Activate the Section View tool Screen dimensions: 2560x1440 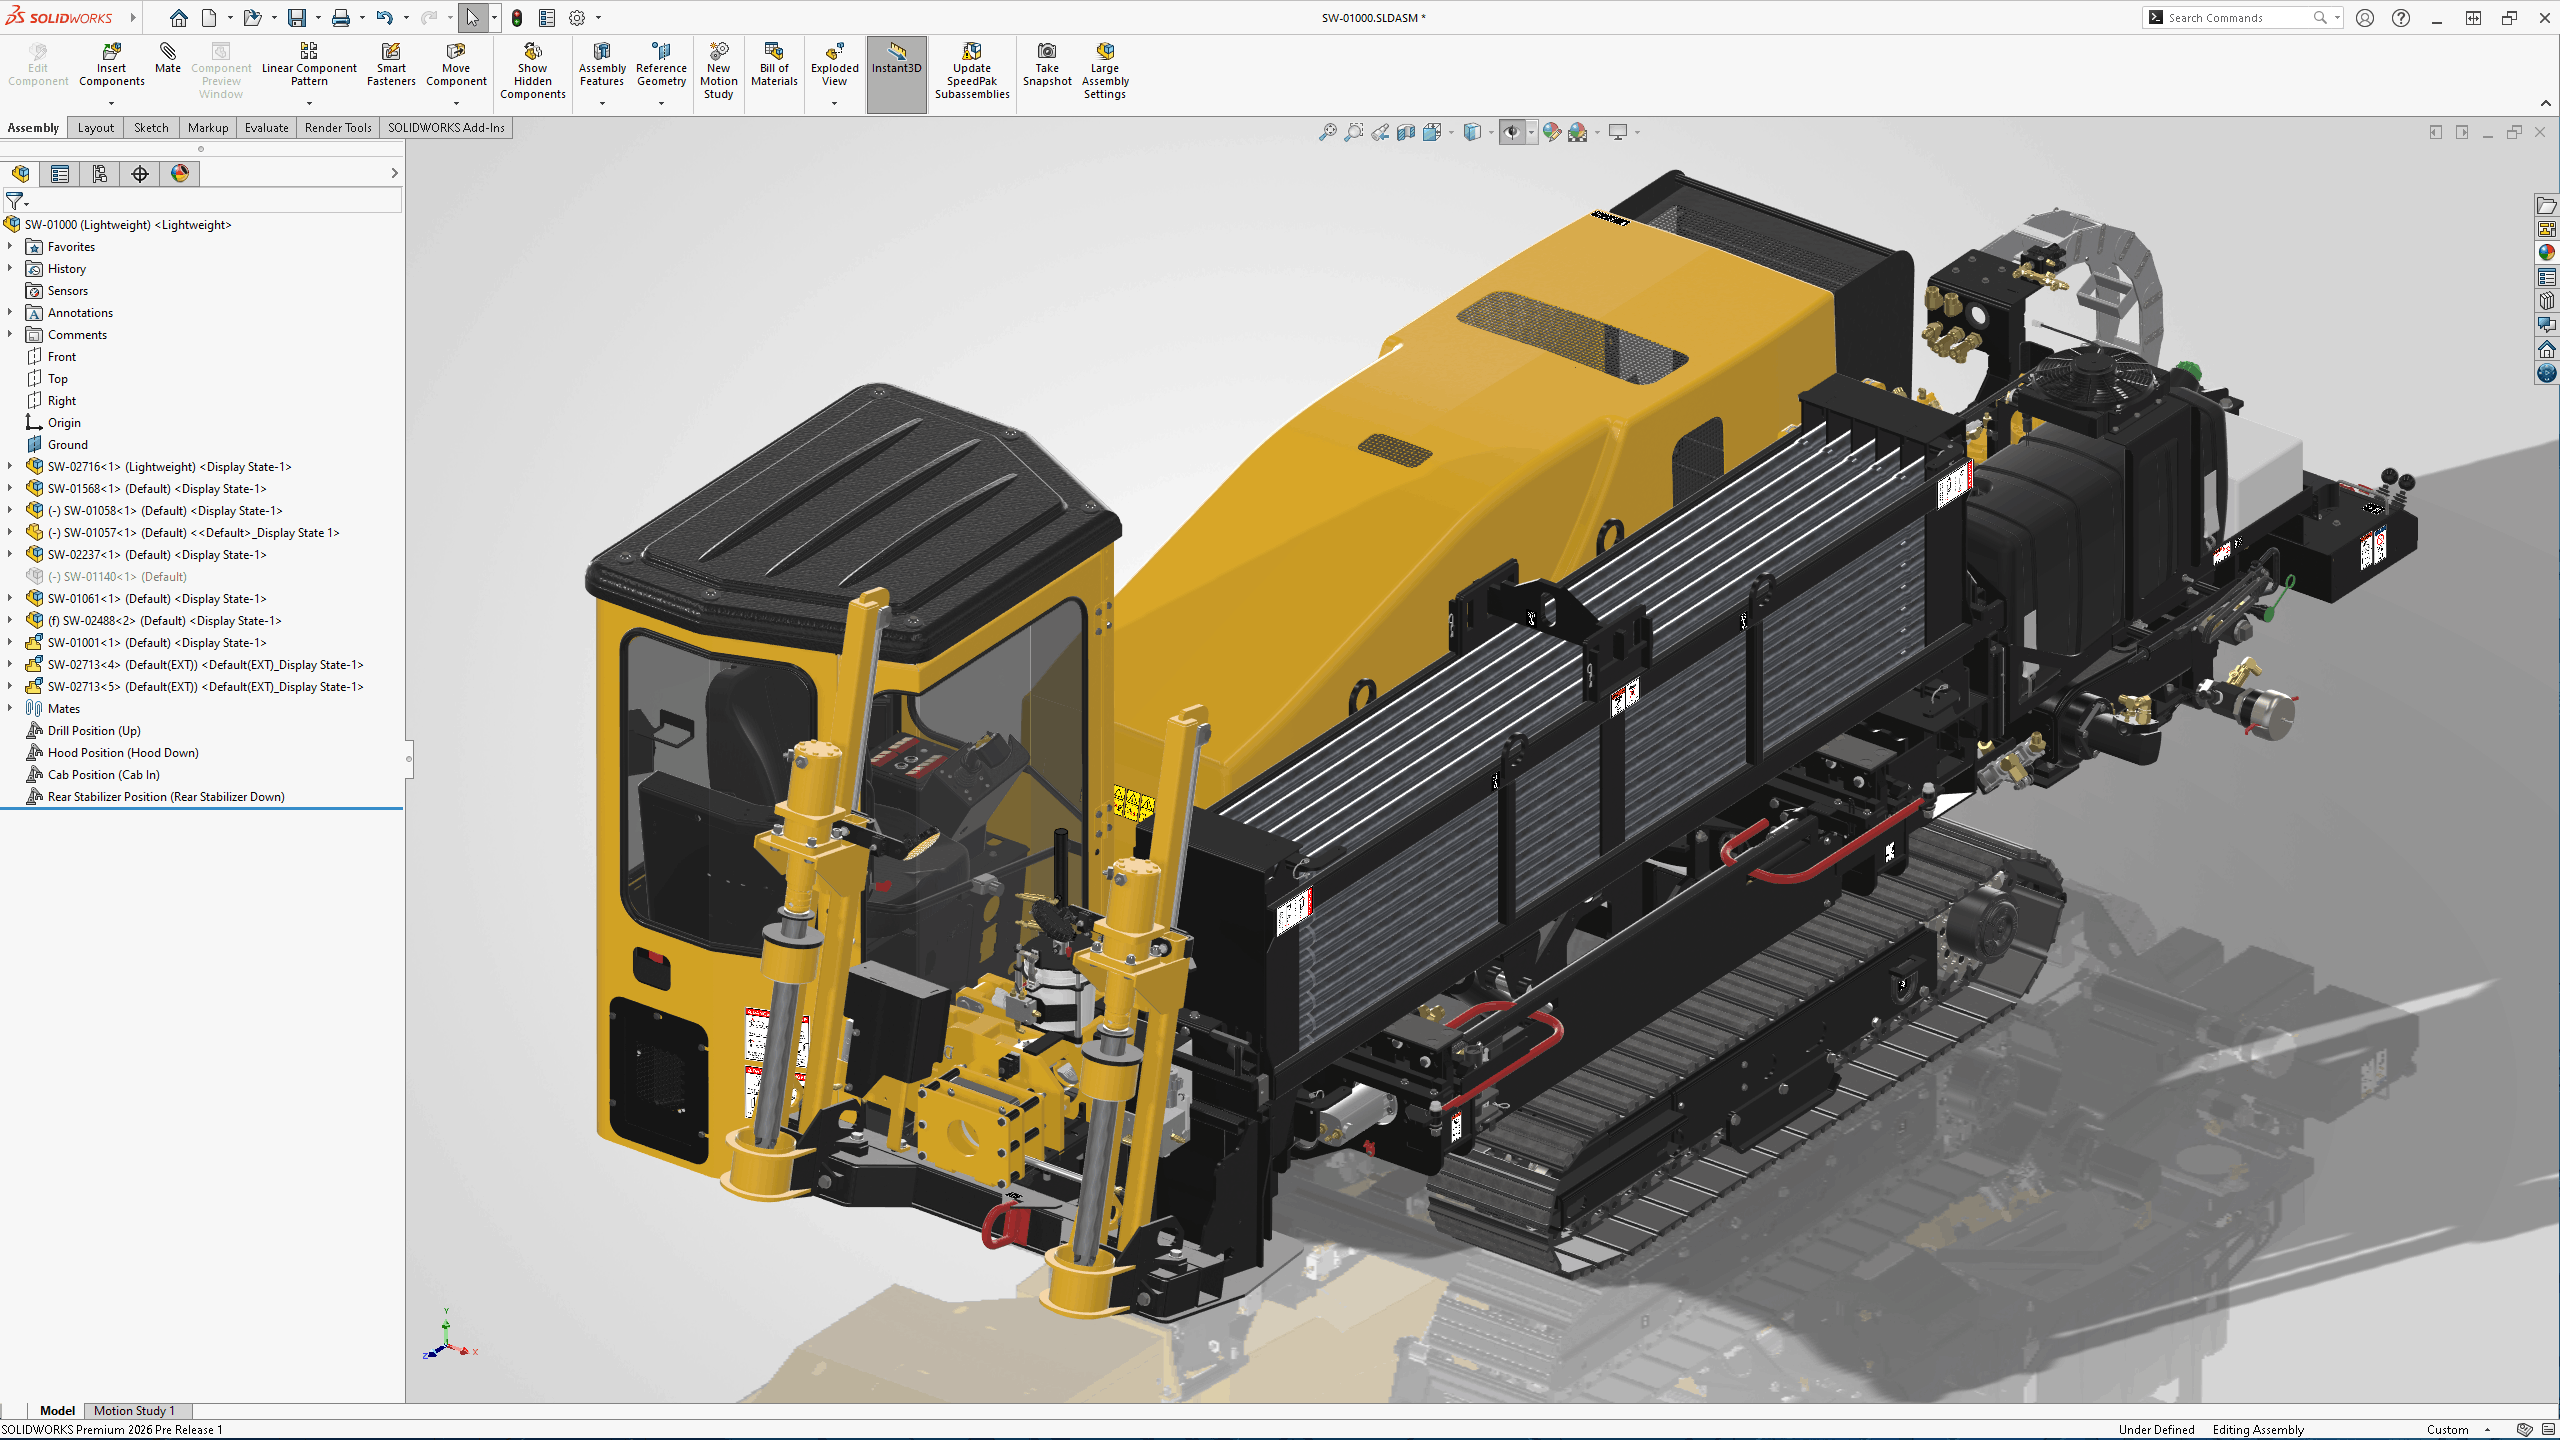(1406, 132)
